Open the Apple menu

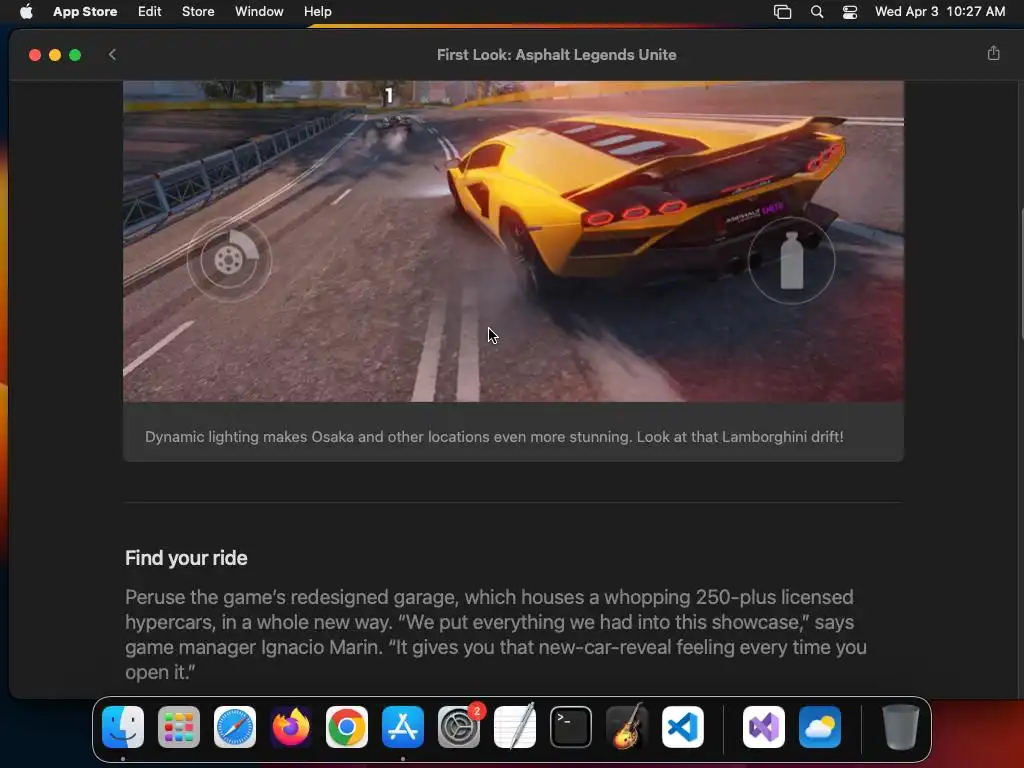pyautogui.click(x=26, y=12)
